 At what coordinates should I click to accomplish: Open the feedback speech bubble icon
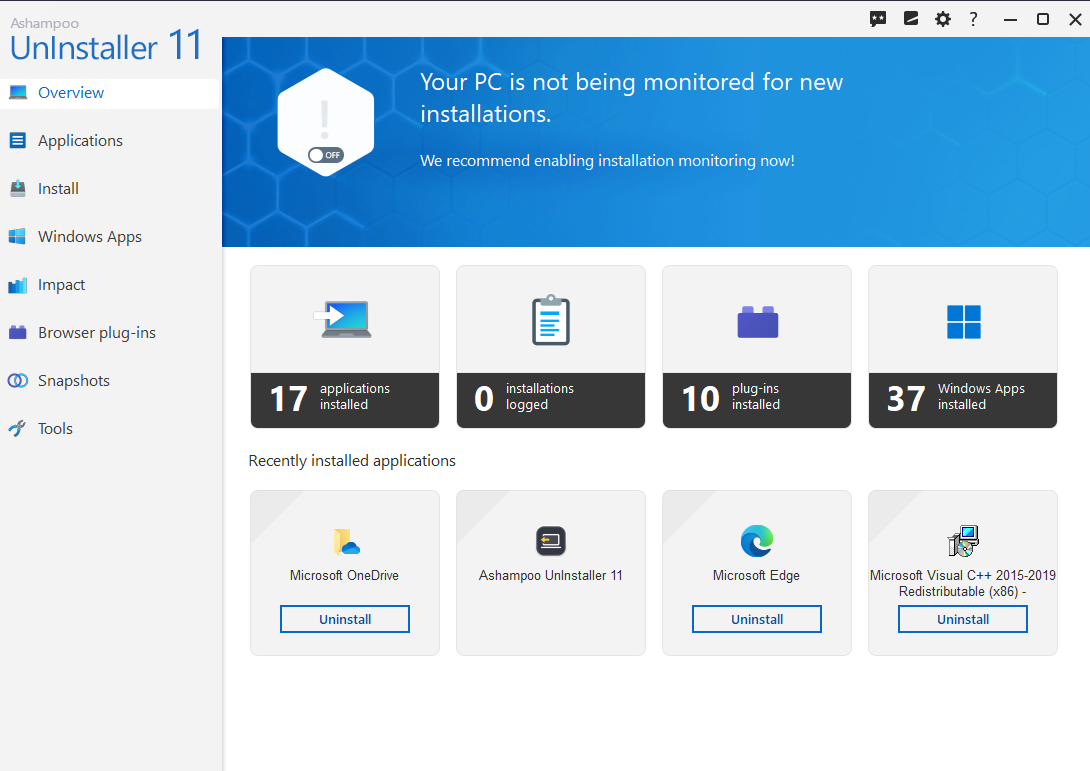coord(878,19)
